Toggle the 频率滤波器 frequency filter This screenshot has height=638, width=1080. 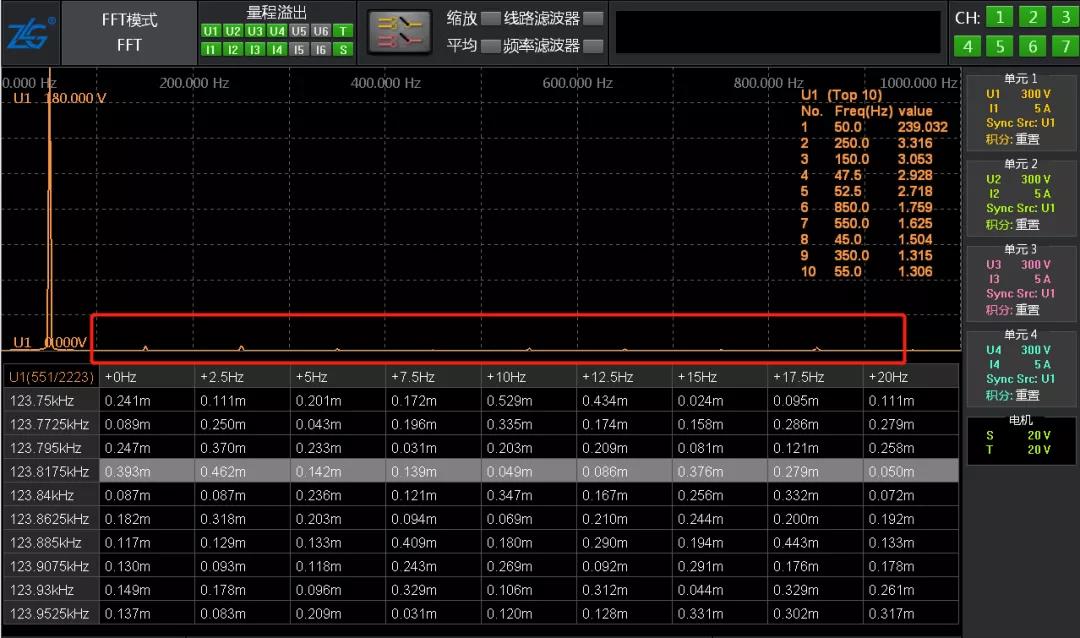coord(593,45)
